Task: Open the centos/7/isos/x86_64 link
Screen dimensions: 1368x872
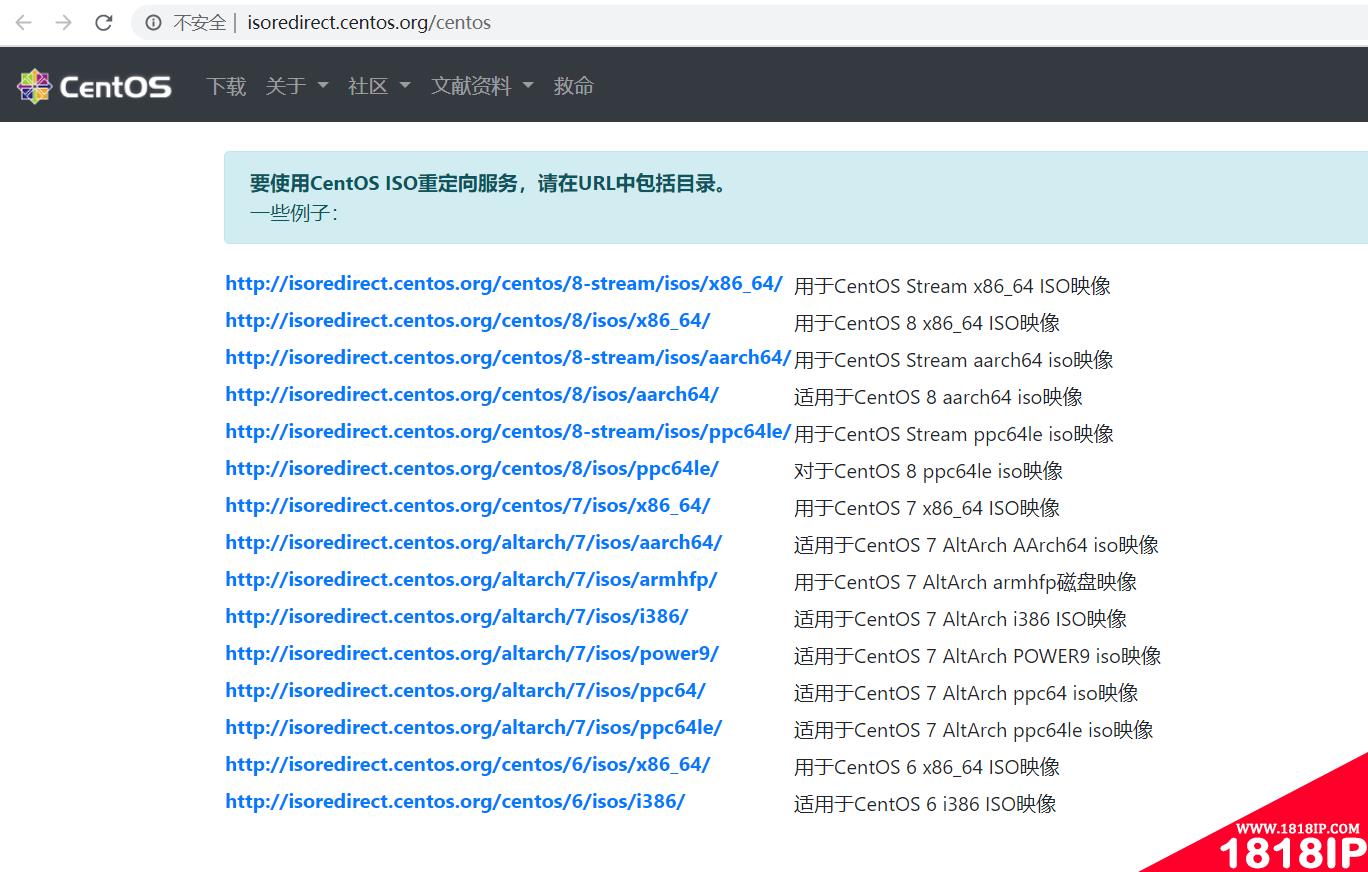Action: pyautogui.click(x=468, y=506)
